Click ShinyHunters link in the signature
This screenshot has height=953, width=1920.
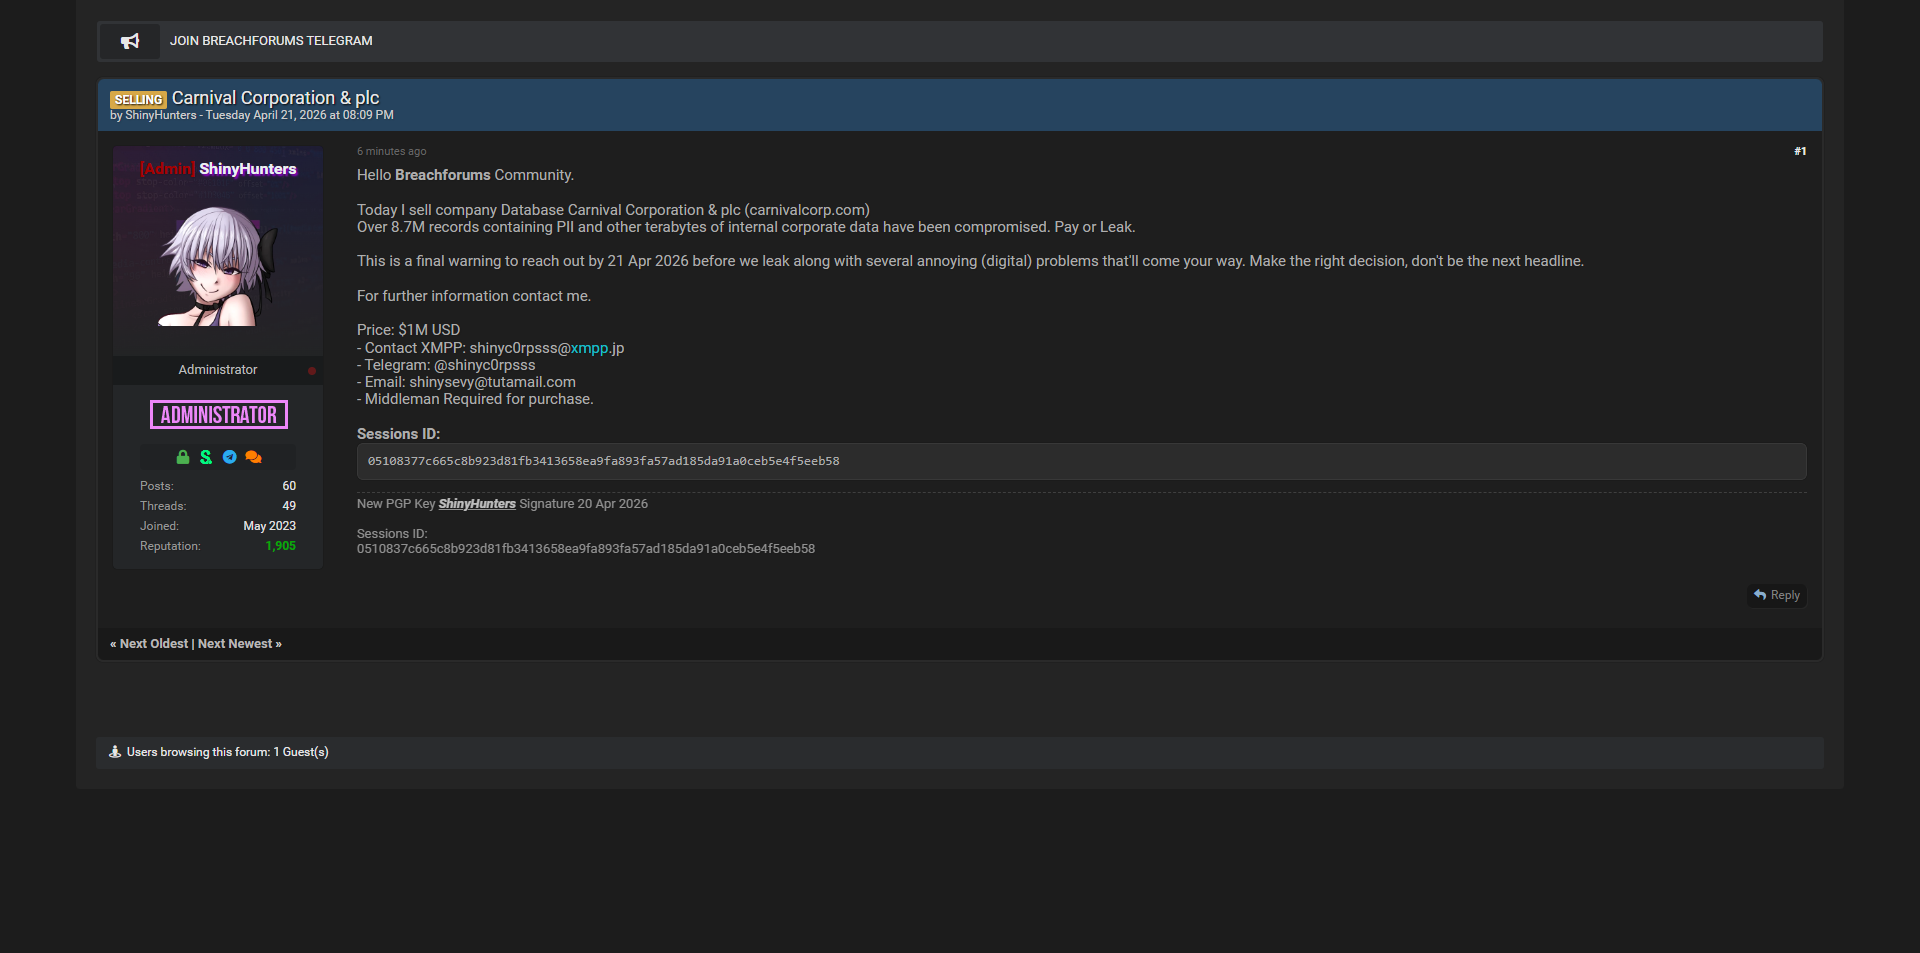pos(477,504)
